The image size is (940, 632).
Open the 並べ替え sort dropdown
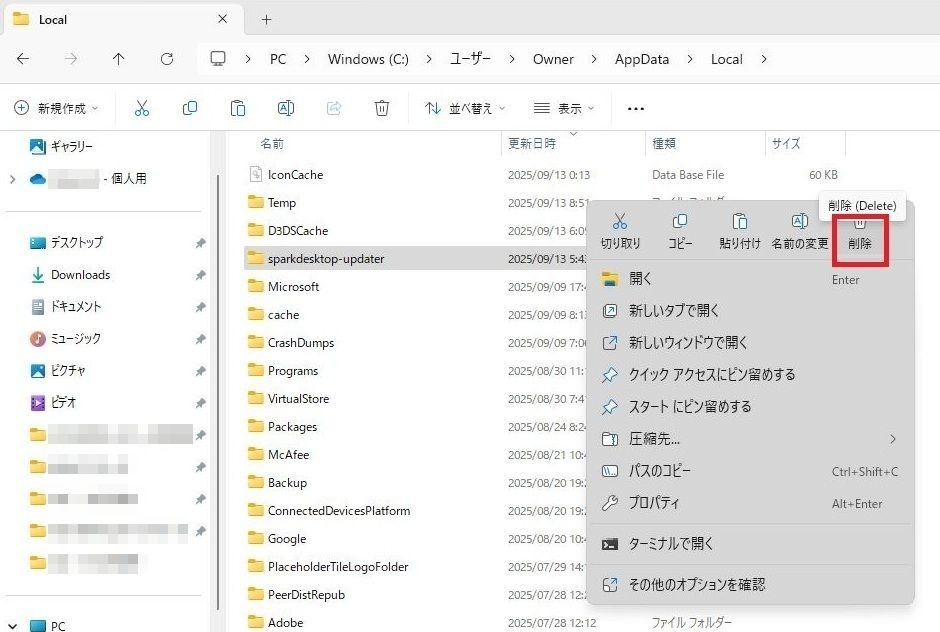[x=465, y=108]
